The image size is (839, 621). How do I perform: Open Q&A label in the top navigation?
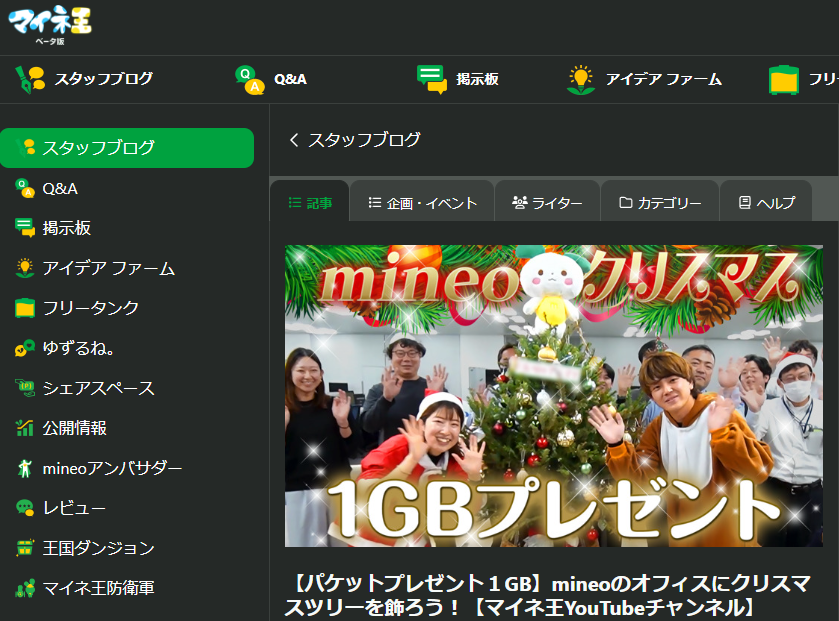coord(290,80)
